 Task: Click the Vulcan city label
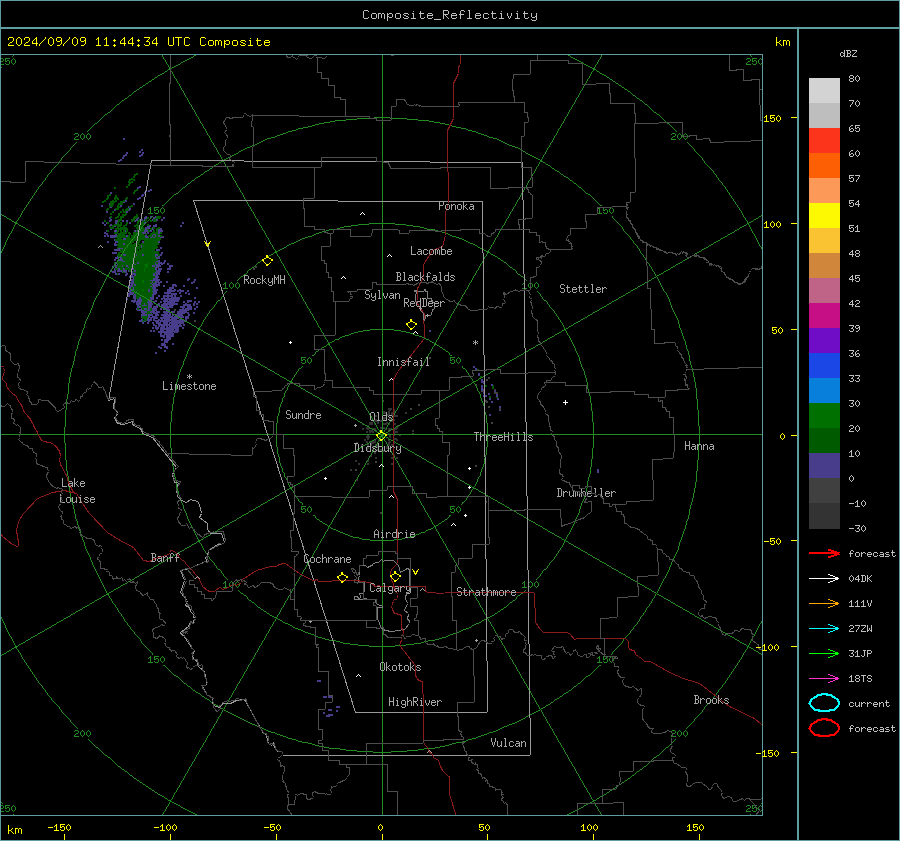(x=509, y=743)
